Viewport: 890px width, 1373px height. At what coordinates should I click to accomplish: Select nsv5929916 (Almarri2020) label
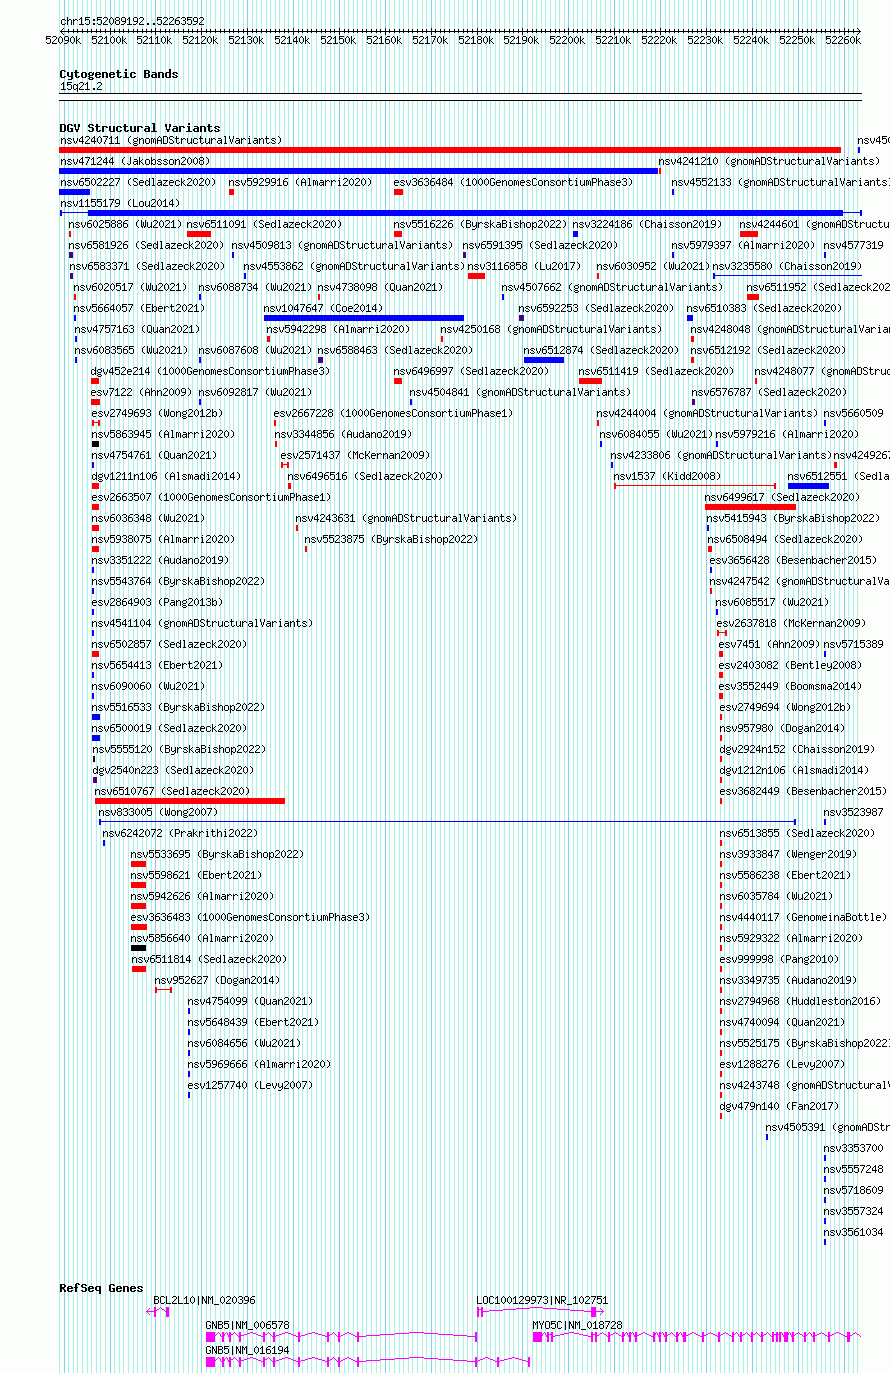point(300,182)
